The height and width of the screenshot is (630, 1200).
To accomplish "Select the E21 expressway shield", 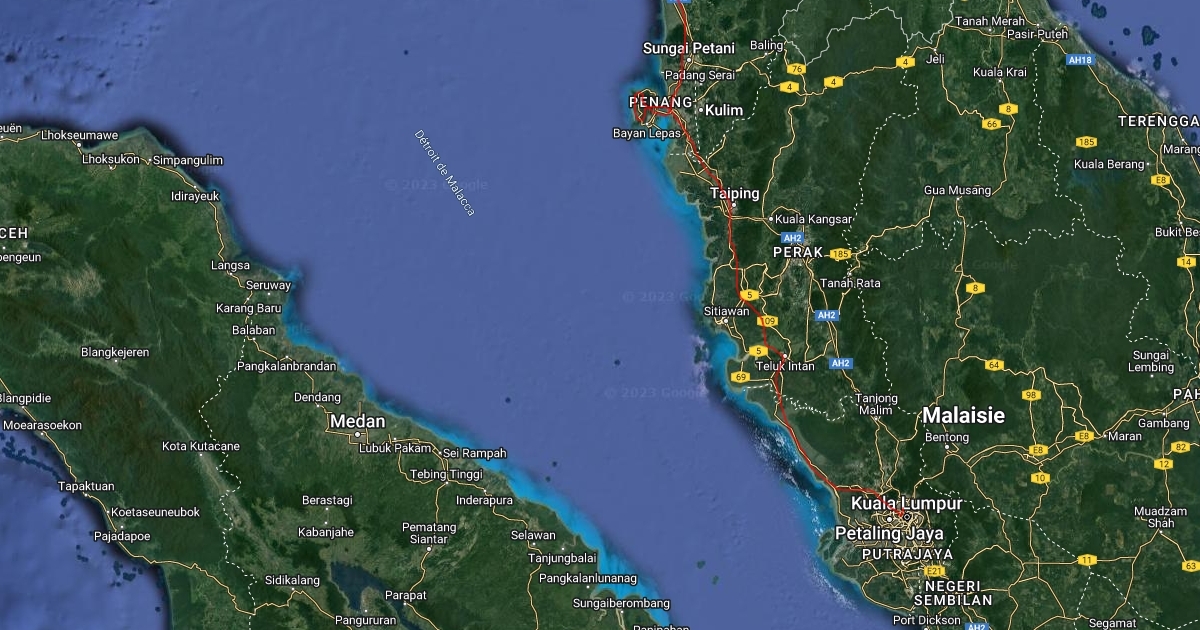I will tap(935, 571).
